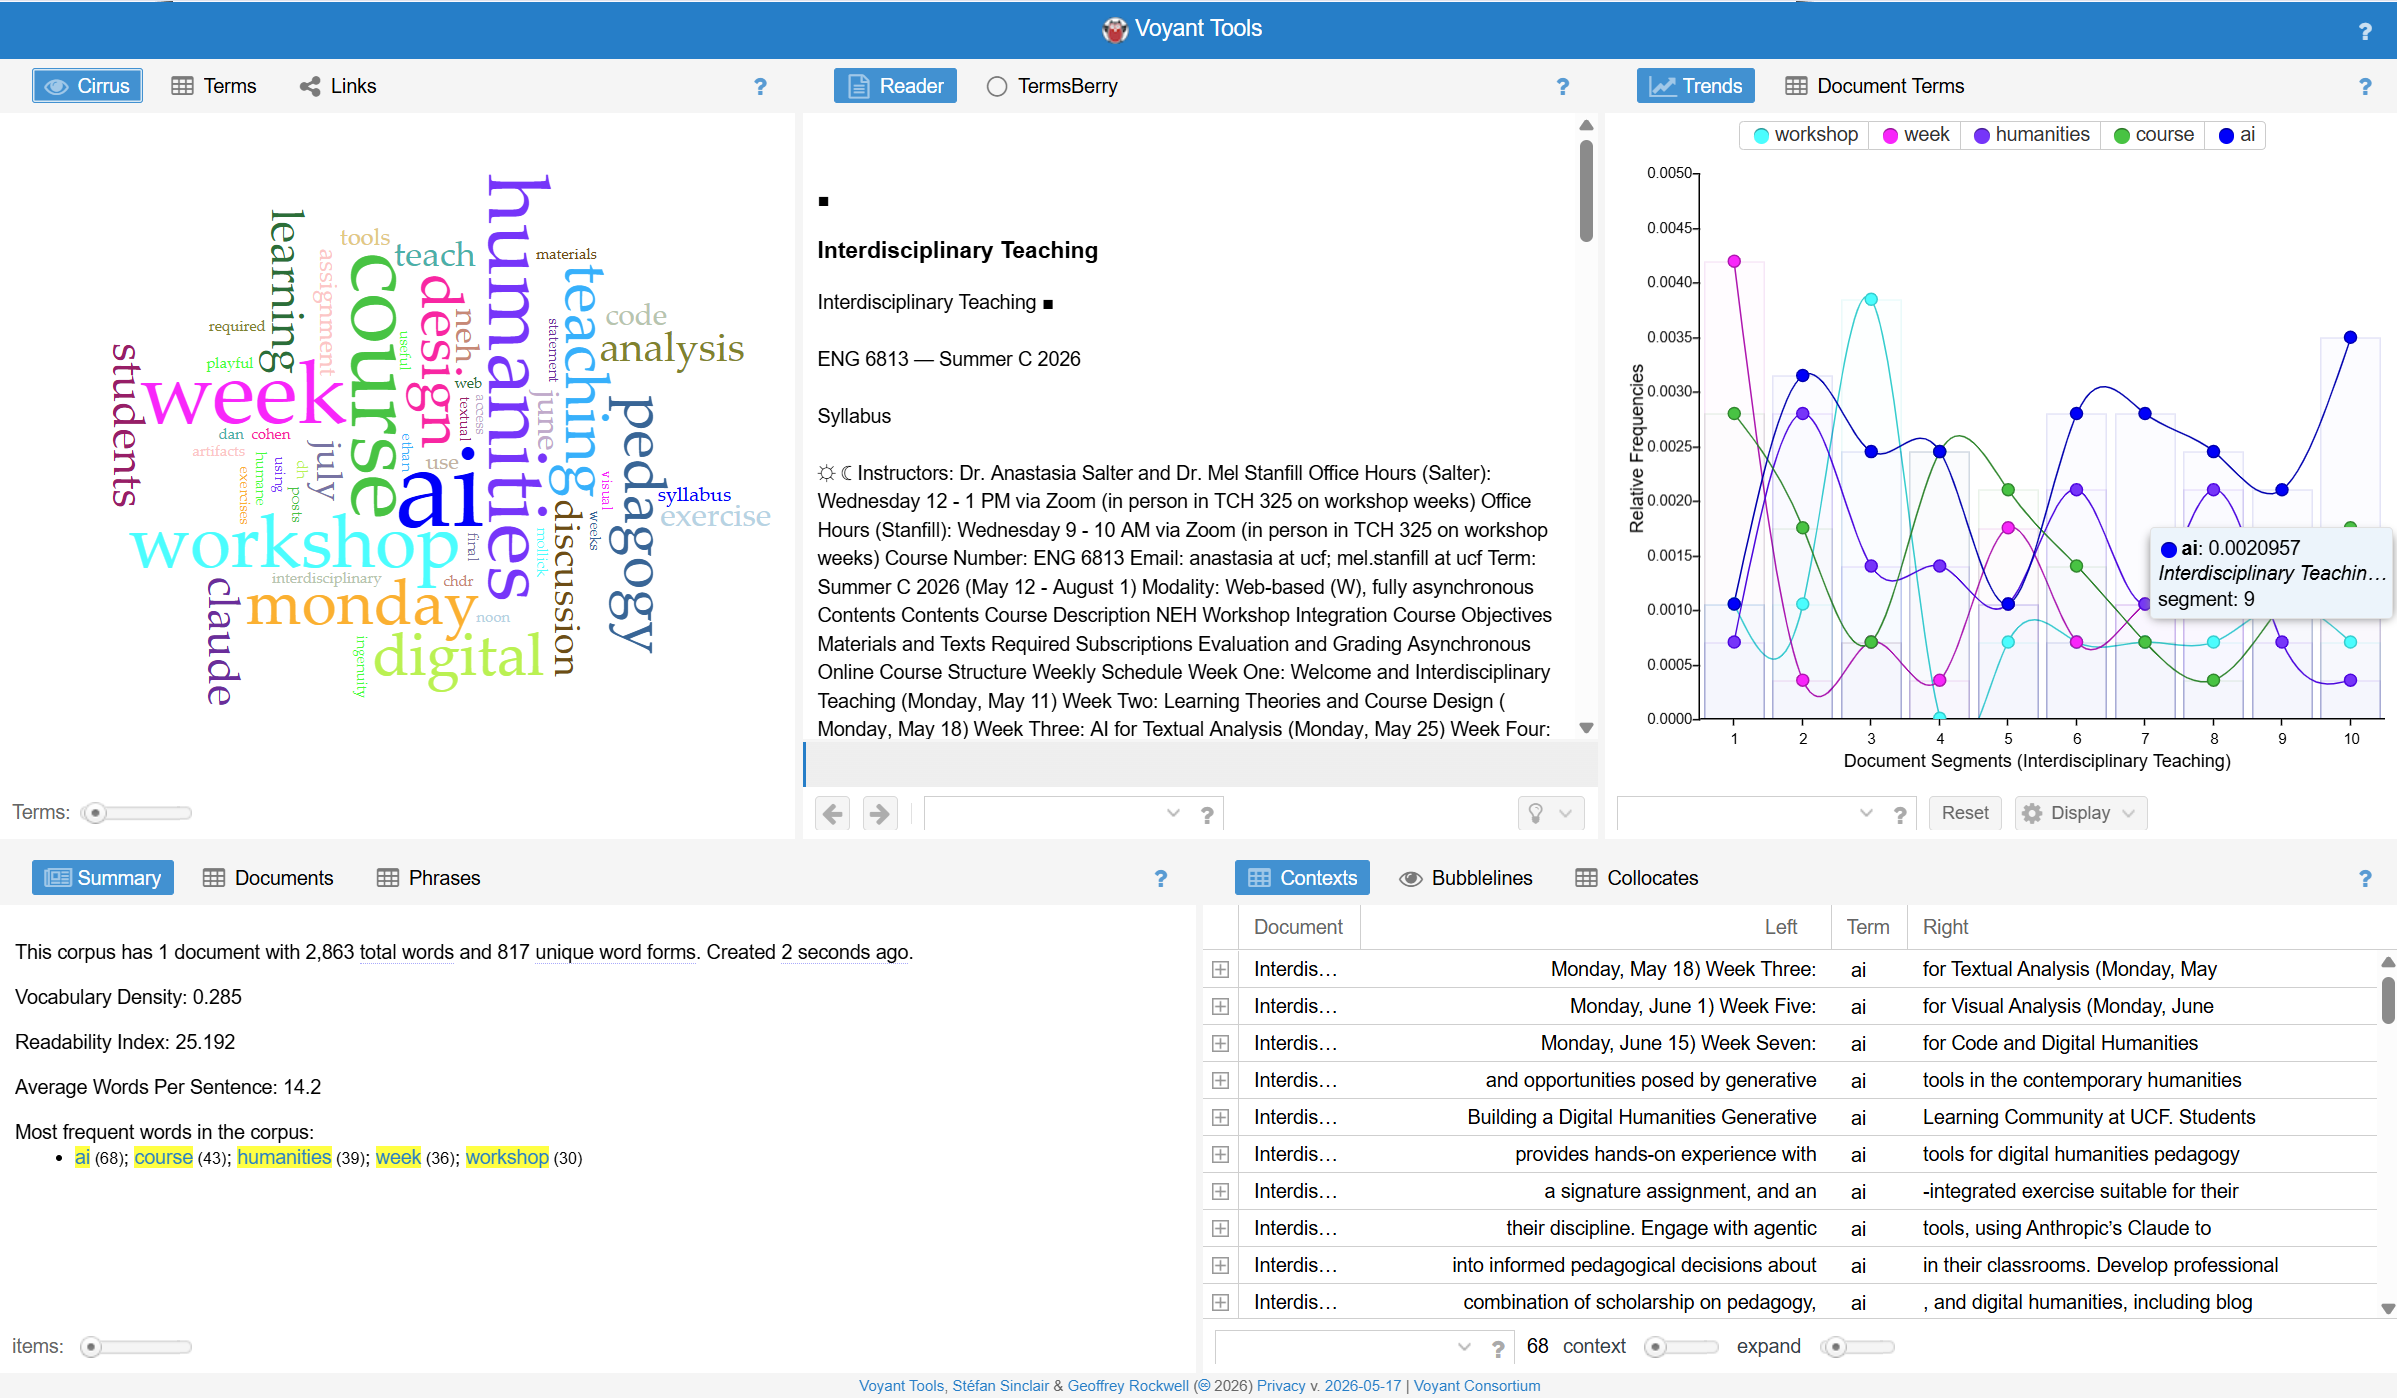Click the Reader vertical scrollbar thumb
Image resolution: width=2397 pixels, height=1398 pixels.
coord(1586,190)
